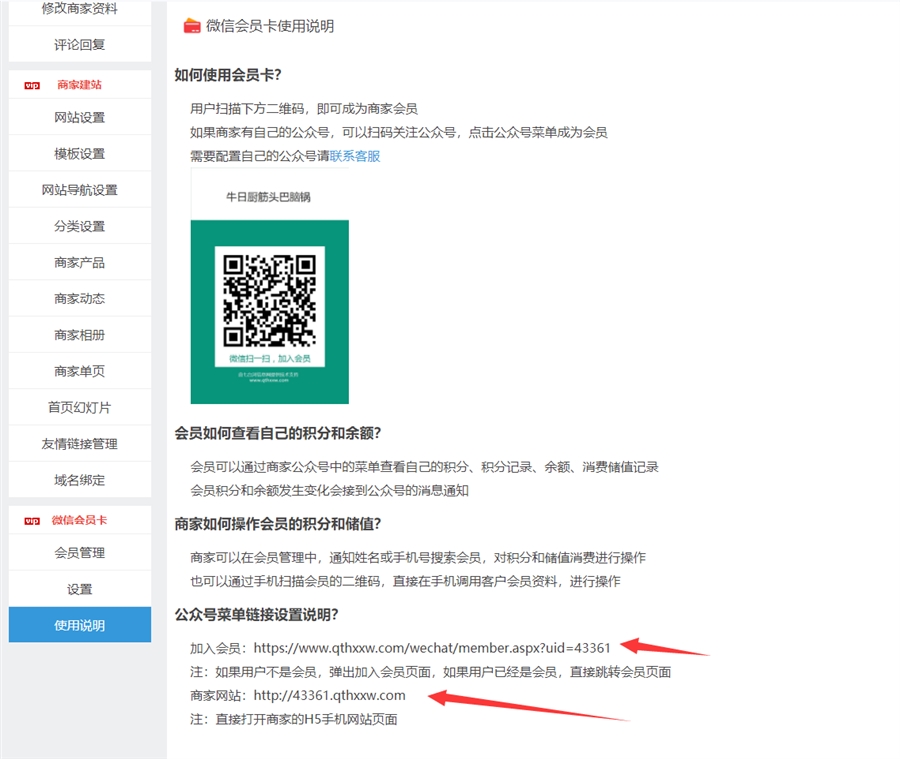Open 商家相册 page
This screenshot has height=759, width=900.
80,335
